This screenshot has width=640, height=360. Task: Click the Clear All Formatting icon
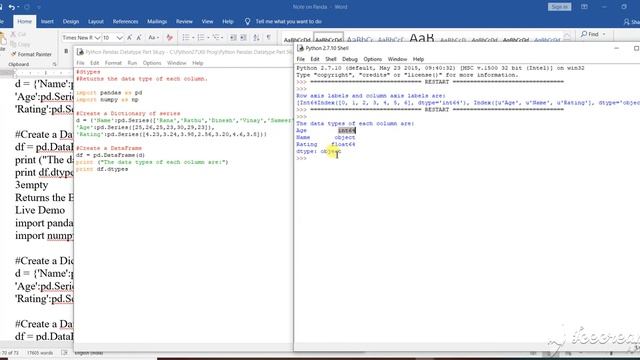click(169, 38)
